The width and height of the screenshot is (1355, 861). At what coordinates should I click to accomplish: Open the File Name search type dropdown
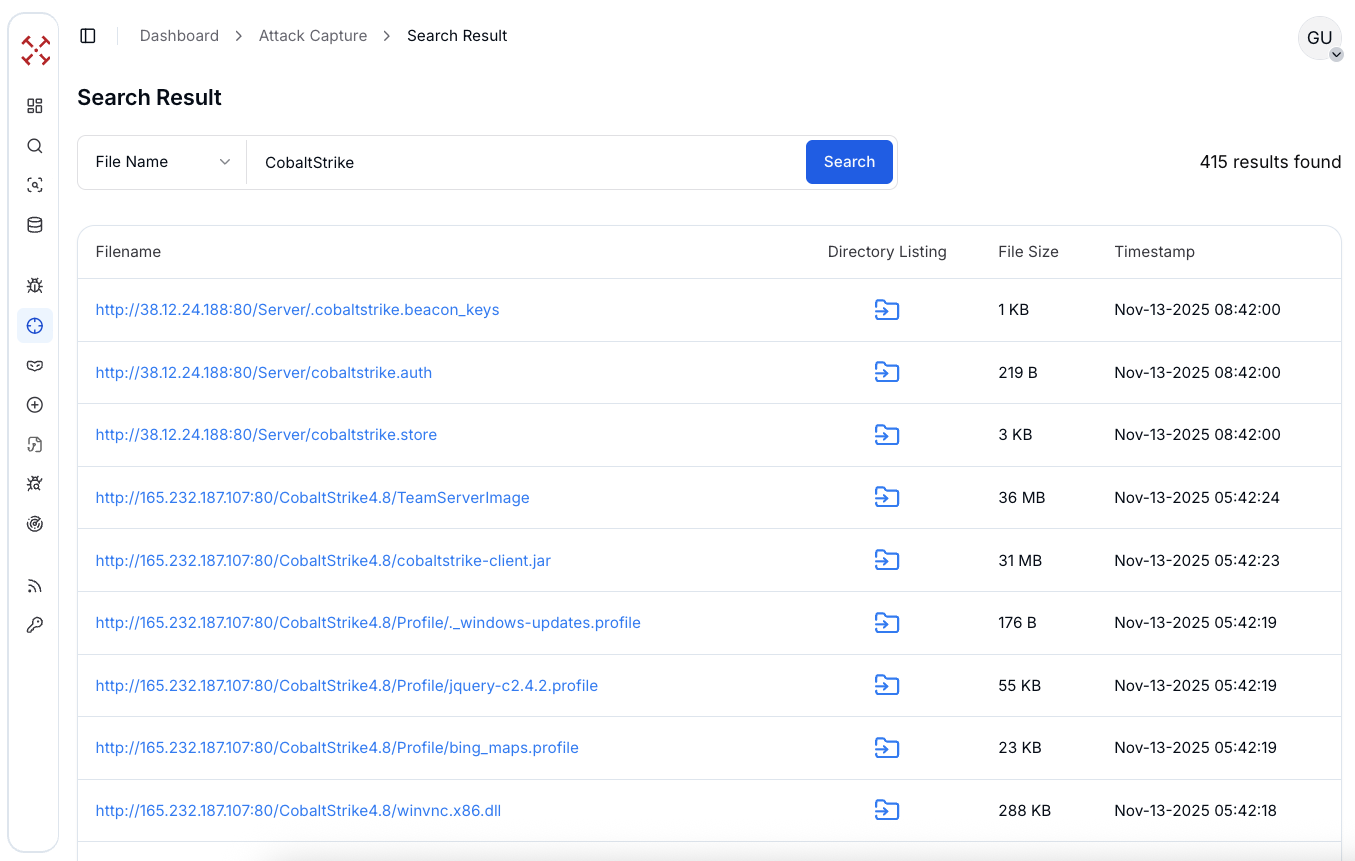point(161,161)
